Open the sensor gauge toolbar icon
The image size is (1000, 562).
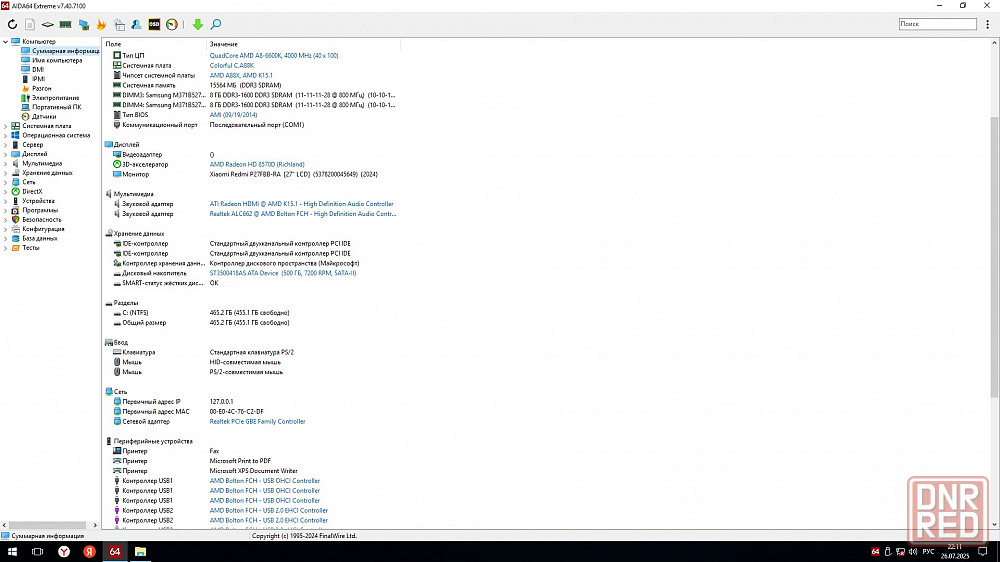pyautogui.click(x=172, y=24)
